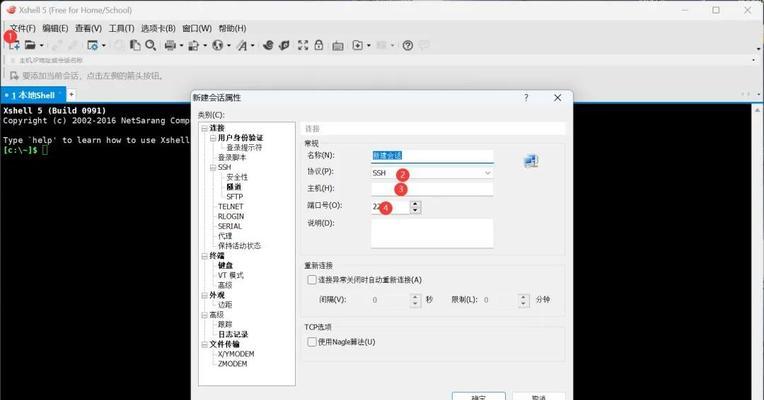Click the '?' help button in dialog title
Image resolution: width=764 pixels, height=400 pixels.
[x=526, y=97]
